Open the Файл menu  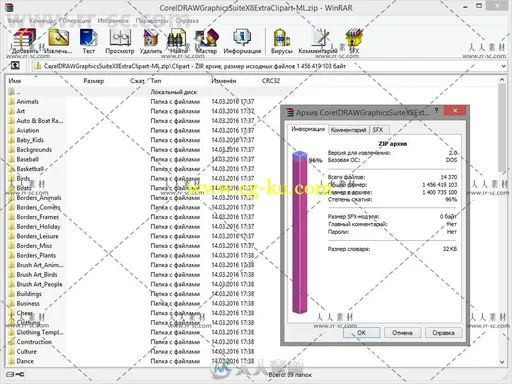[15, 21]
